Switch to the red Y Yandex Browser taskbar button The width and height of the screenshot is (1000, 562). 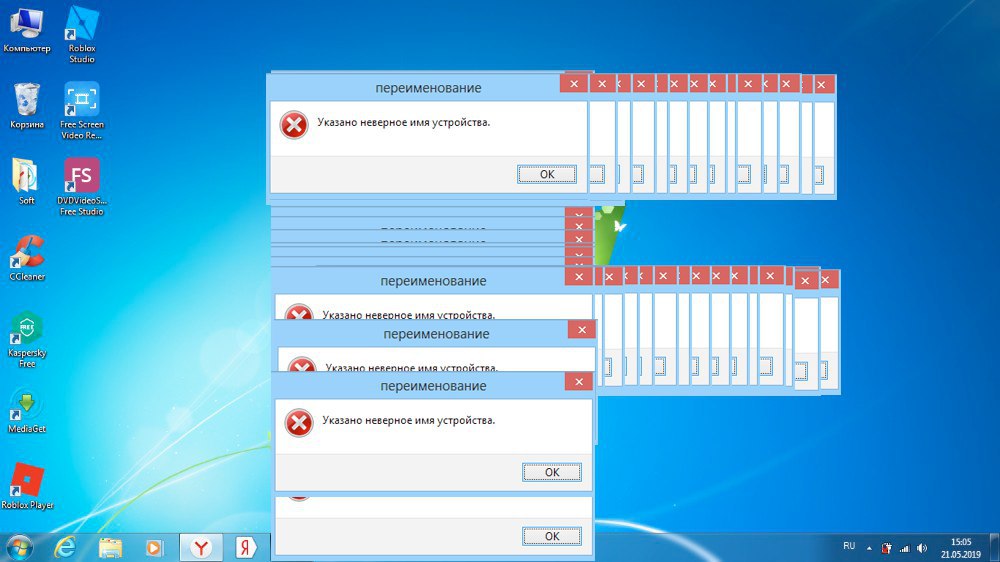click(x=201, y=547)
